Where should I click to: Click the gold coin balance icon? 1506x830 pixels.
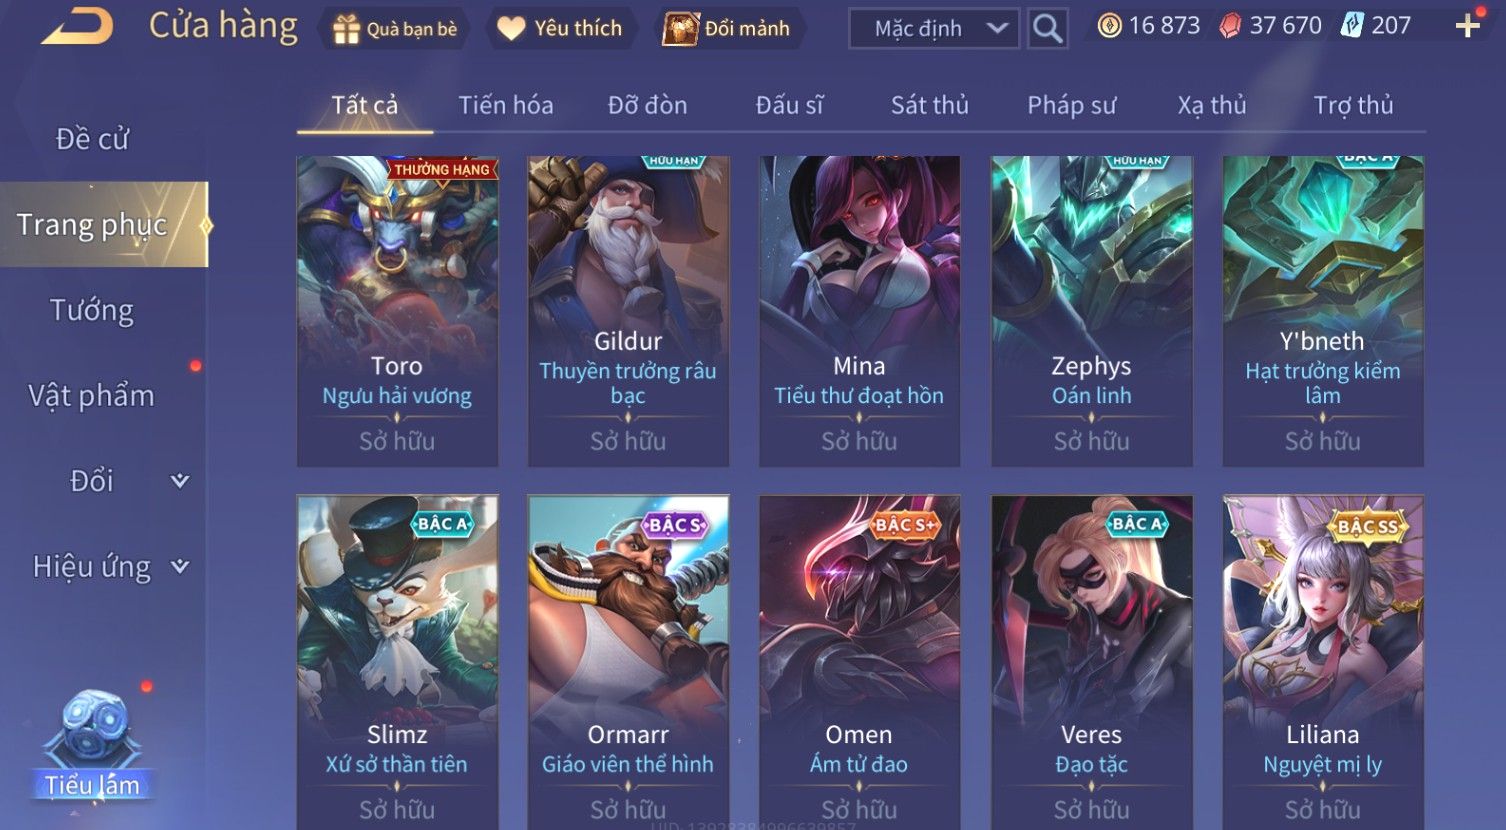[1109, 26]
